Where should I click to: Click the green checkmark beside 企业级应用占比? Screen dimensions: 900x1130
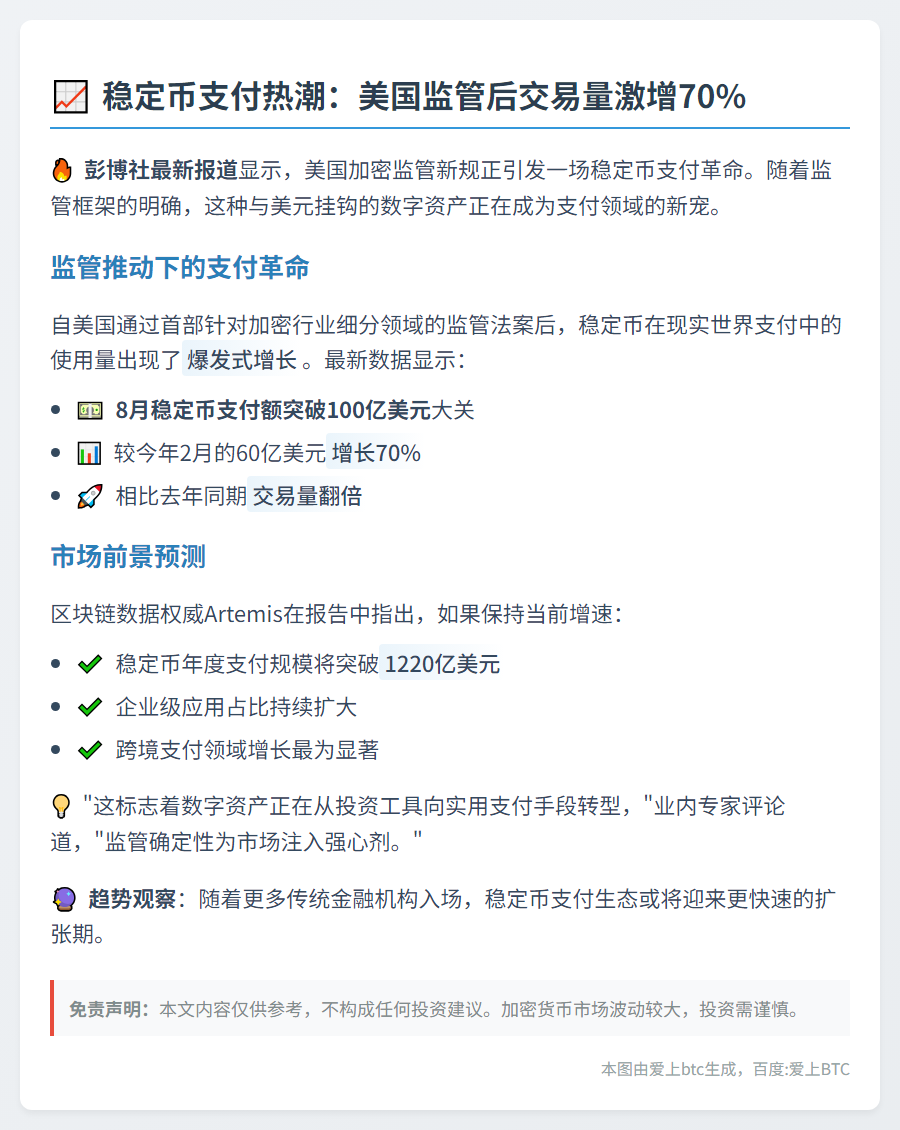(x=89, y=707)
